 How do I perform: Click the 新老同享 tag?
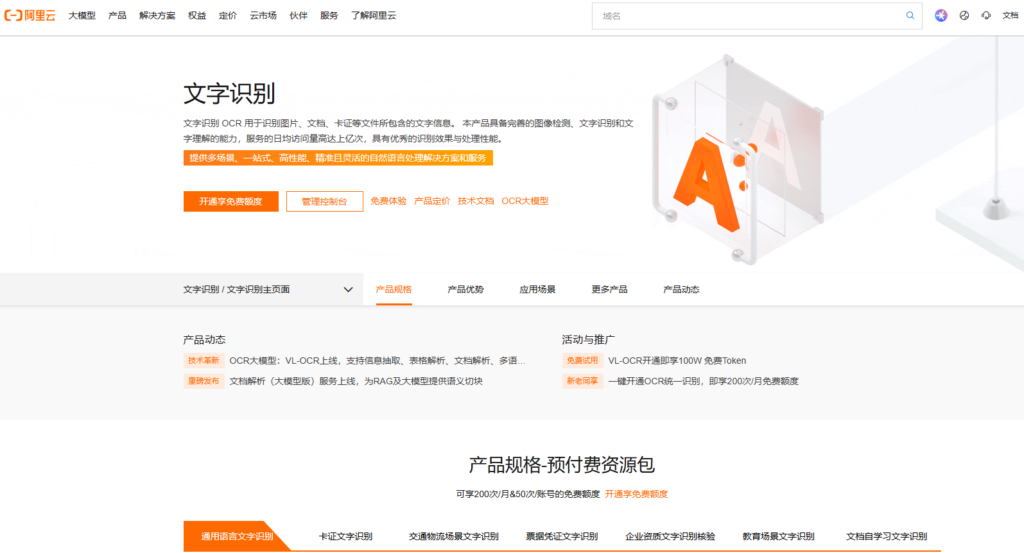pos(582,381)
